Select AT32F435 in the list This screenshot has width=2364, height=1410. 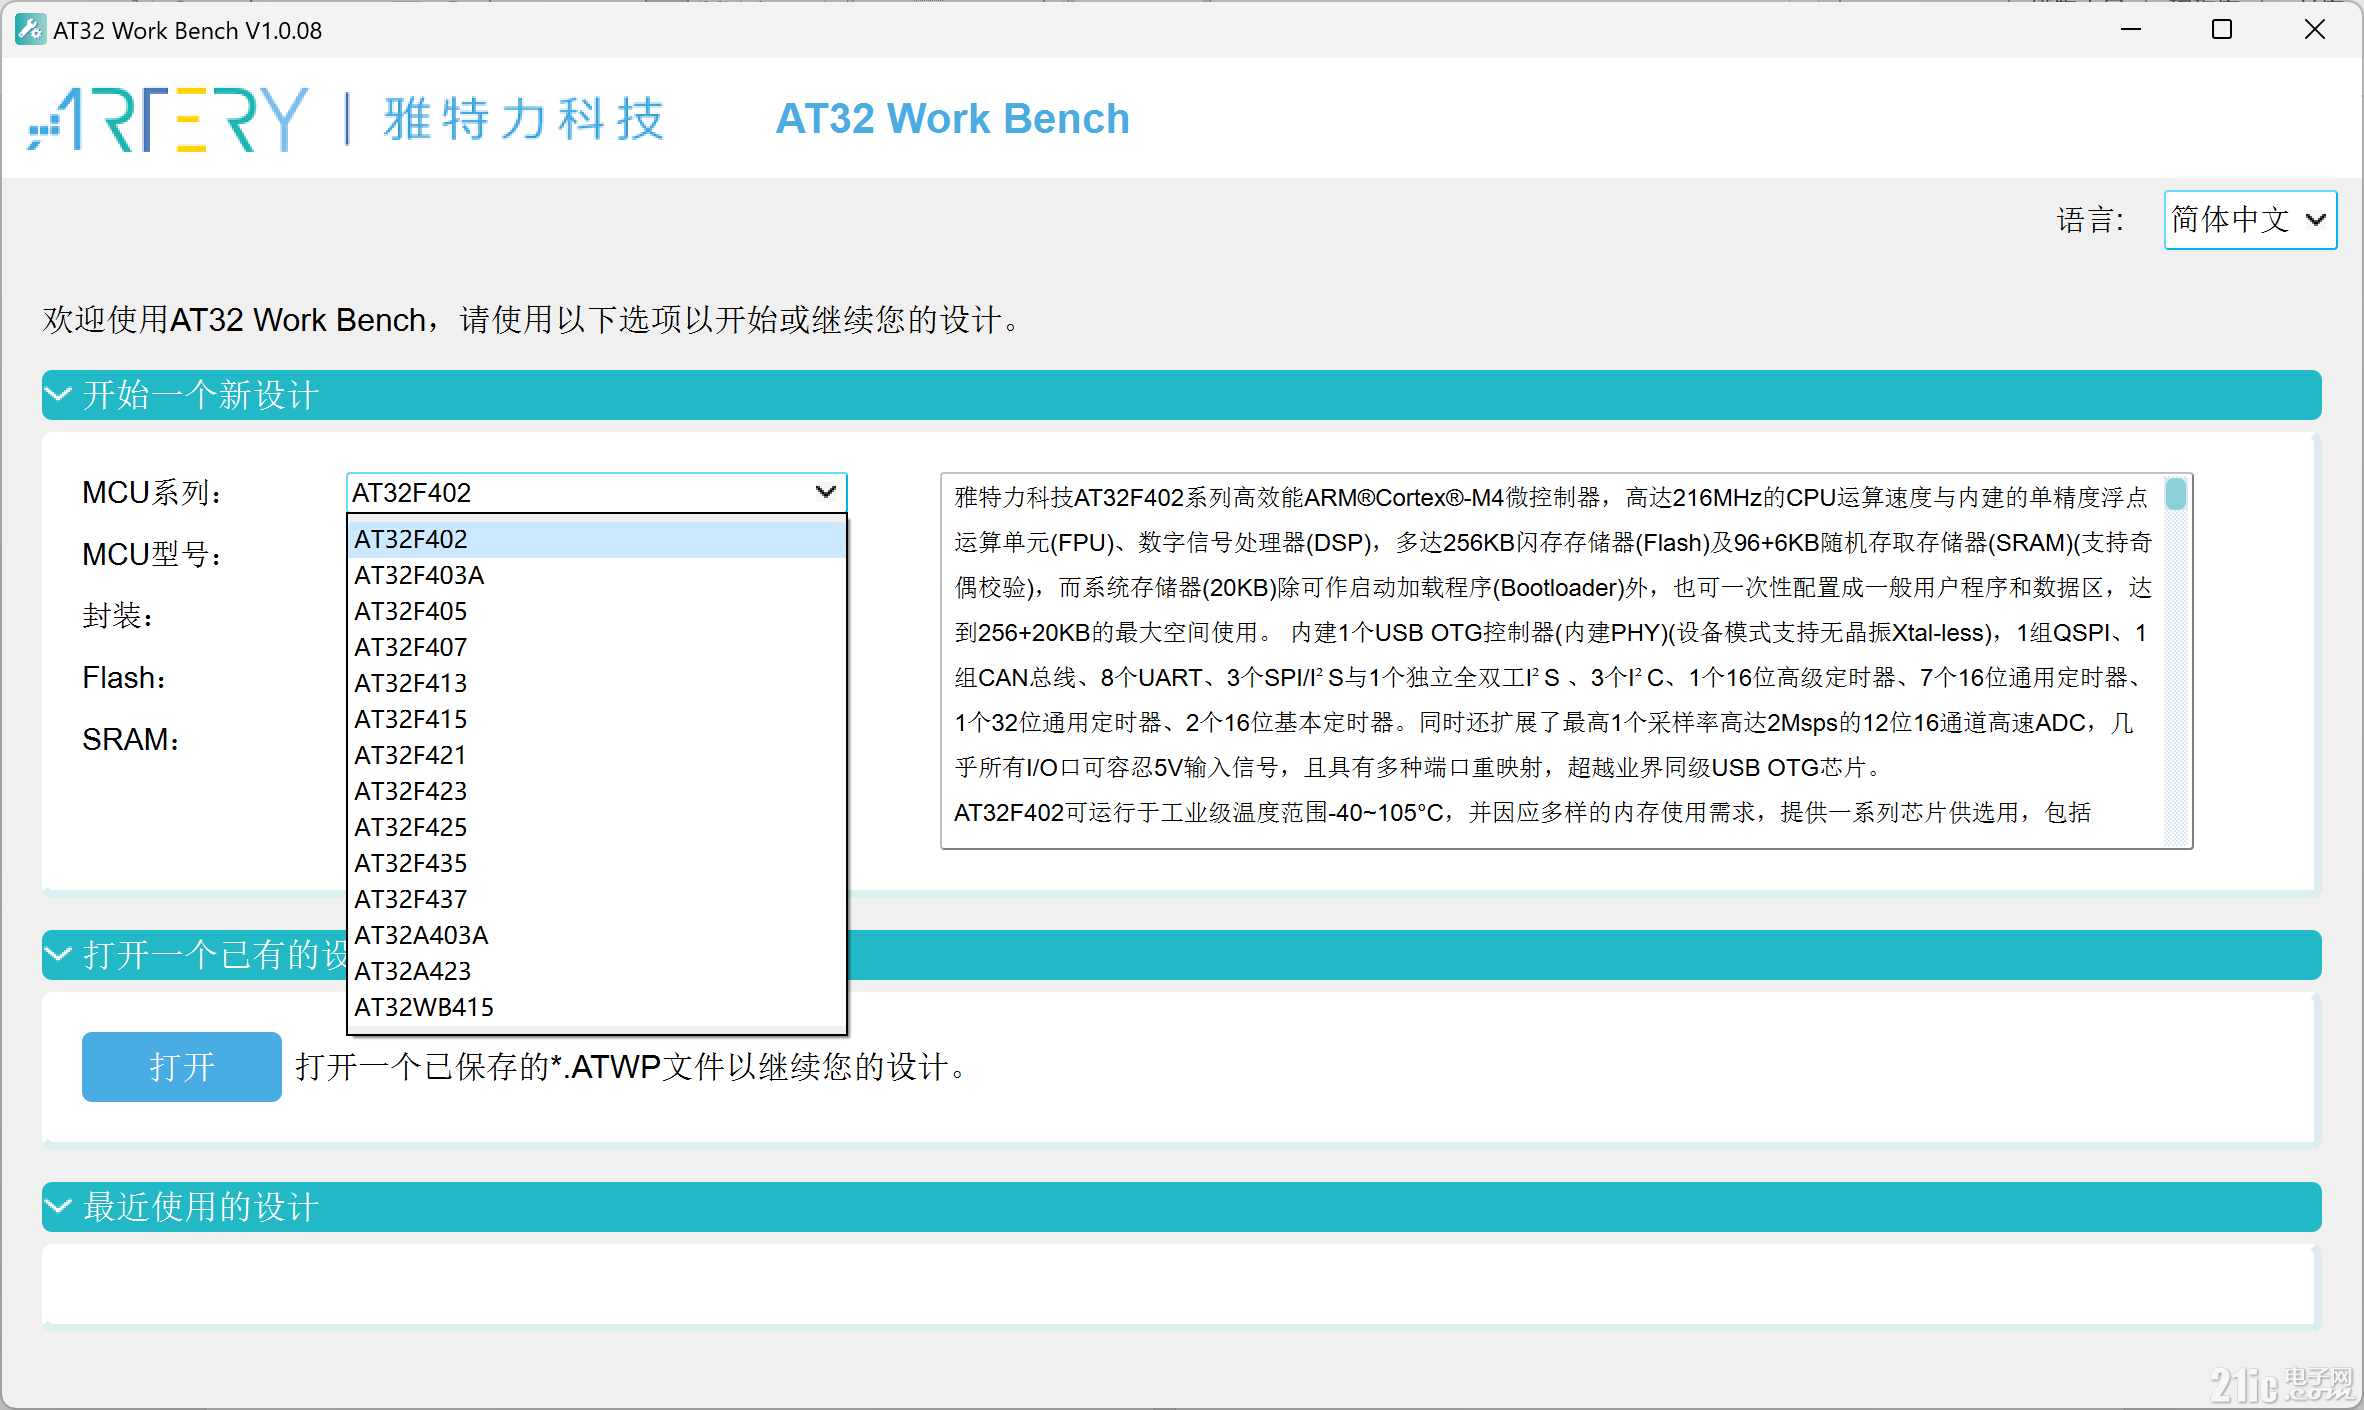click(596, 863)
